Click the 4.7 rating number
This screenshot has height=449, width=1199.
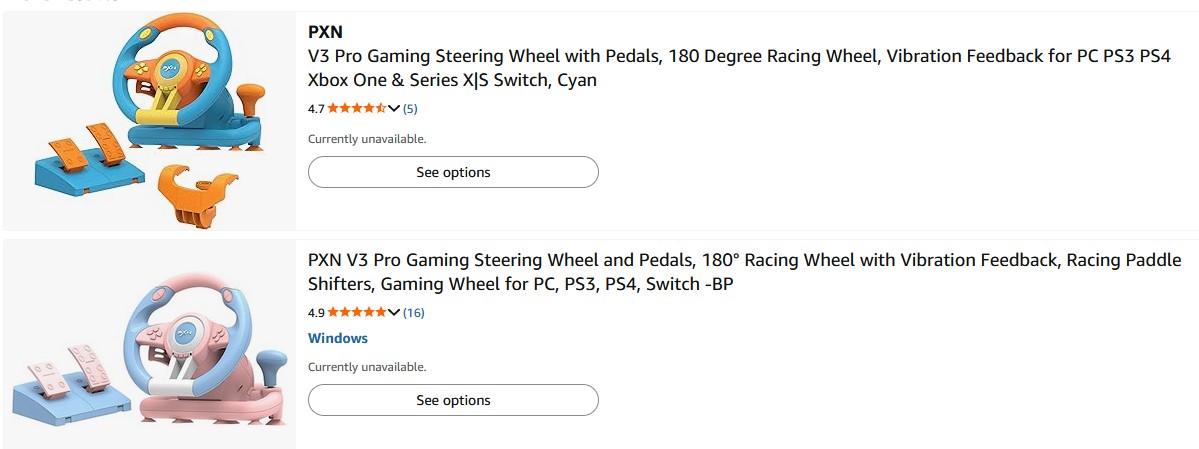[x=316, y=108]
